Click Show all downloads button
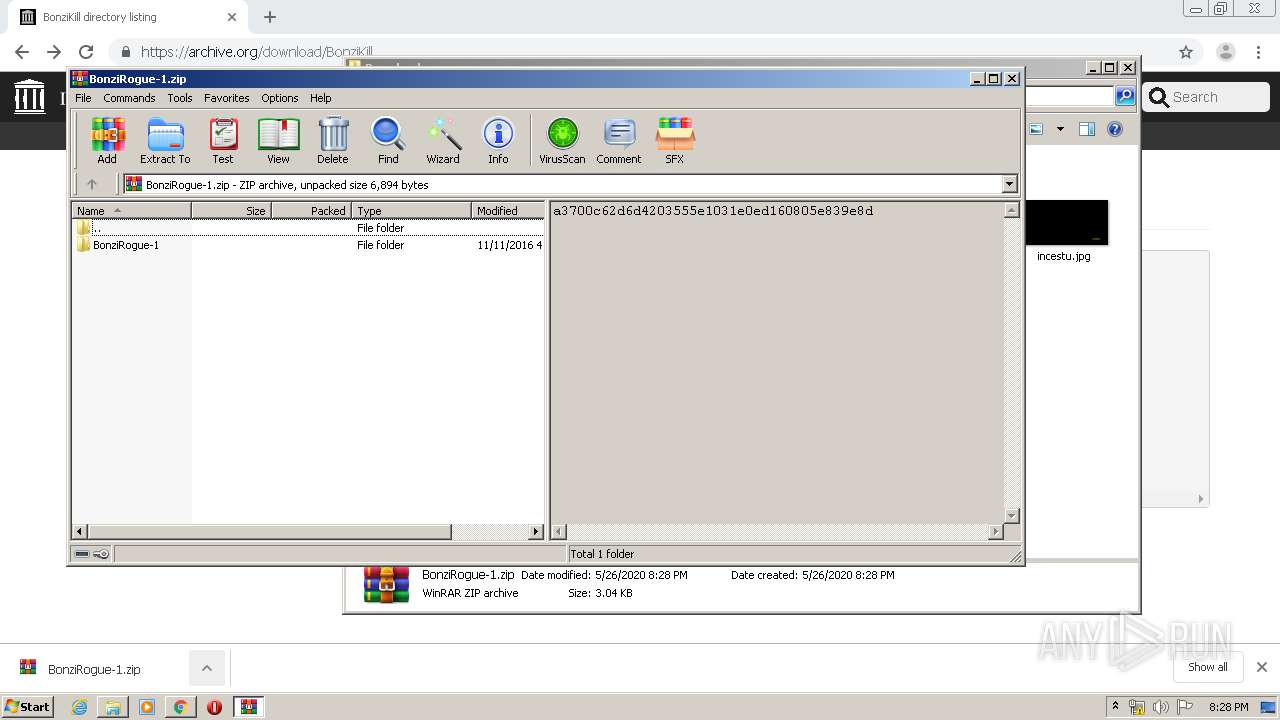This screenshot has height=720, width=1280. [x=1207, y=667]
